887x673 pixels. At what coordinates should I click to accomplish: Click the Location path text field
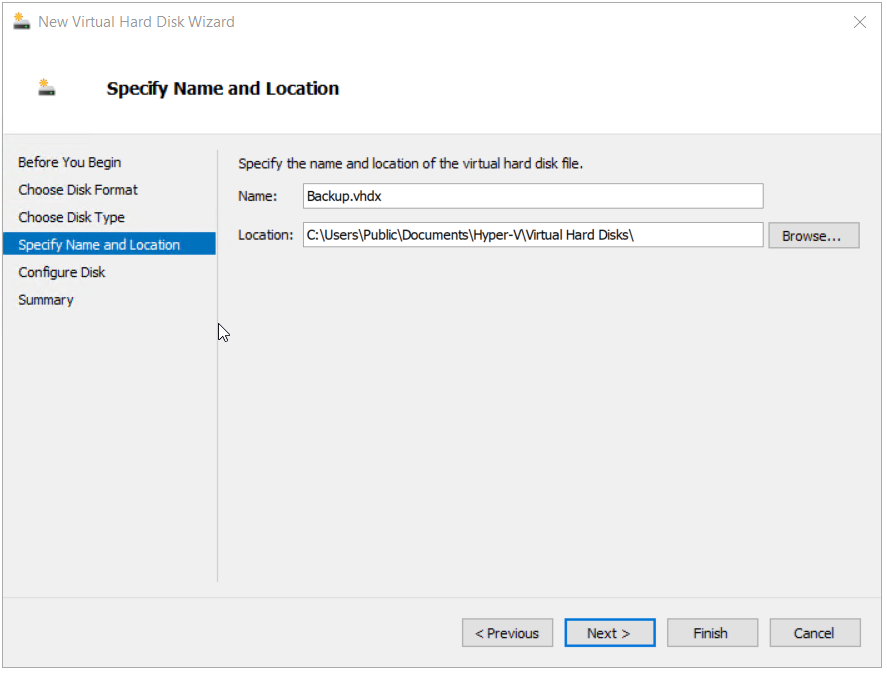click(x=532, y=235)
